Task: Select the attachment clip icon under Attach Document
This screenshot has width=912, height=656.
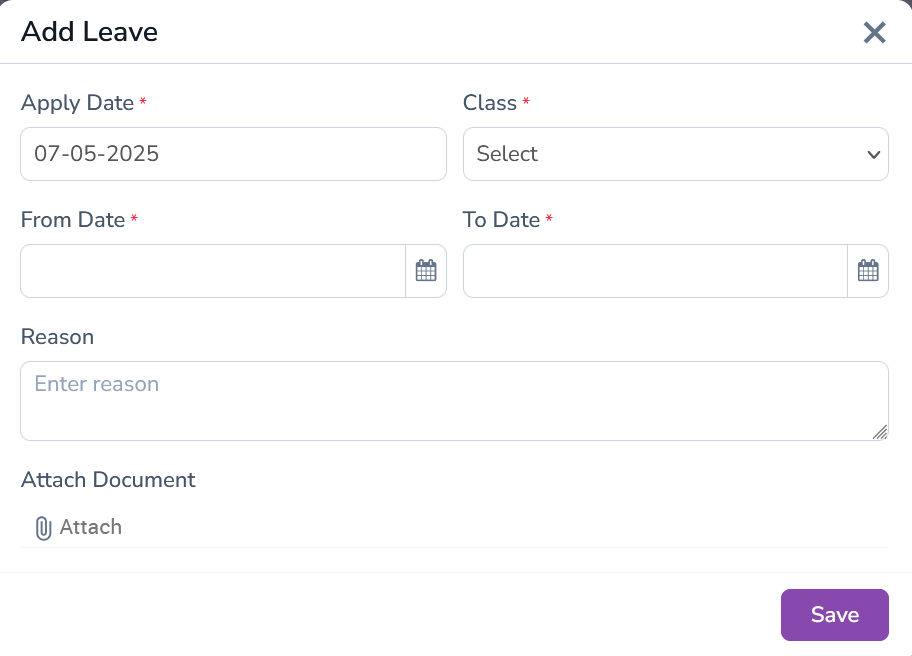Action: pos(41,527)
